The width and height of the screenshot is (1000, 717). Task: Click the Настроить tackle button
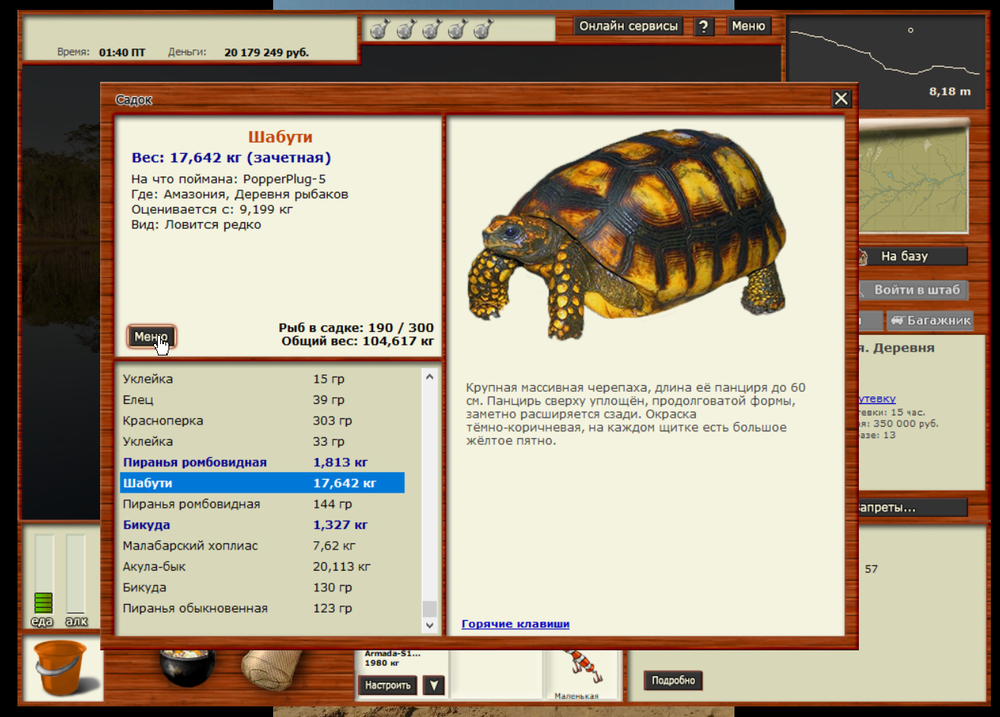(387, 685)
